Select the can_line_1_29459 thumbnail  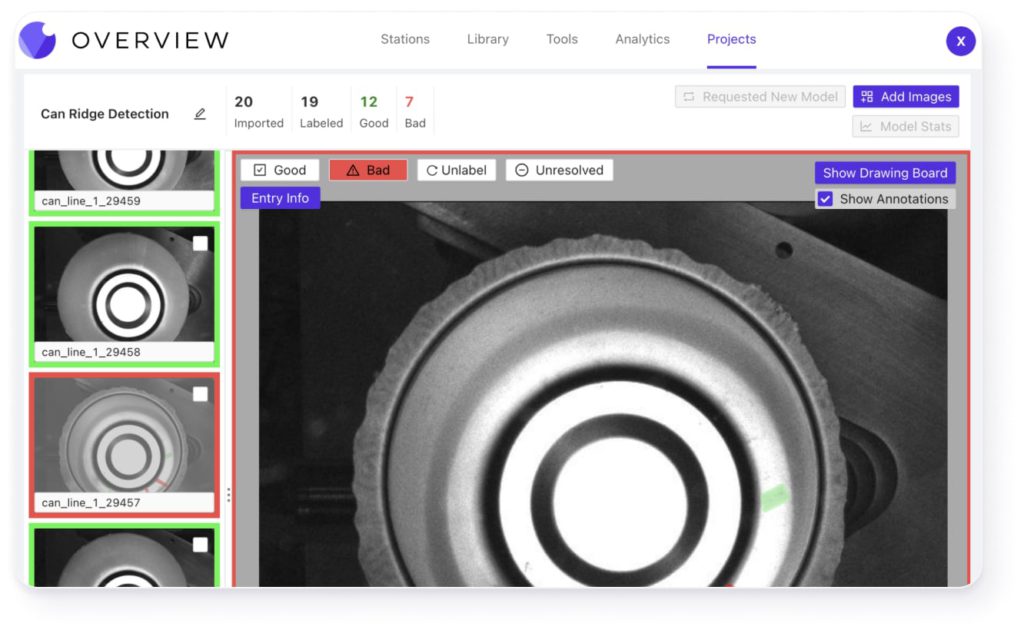pyautogui.click(x=124, y=182)
